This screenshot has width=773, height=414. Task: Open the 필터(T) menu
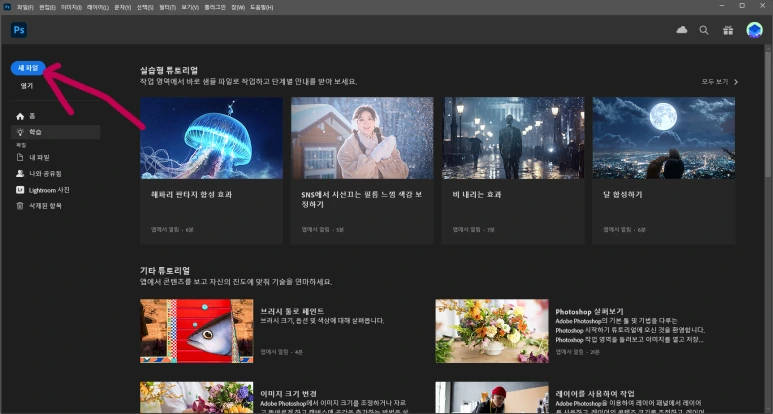tap(167, 7)
